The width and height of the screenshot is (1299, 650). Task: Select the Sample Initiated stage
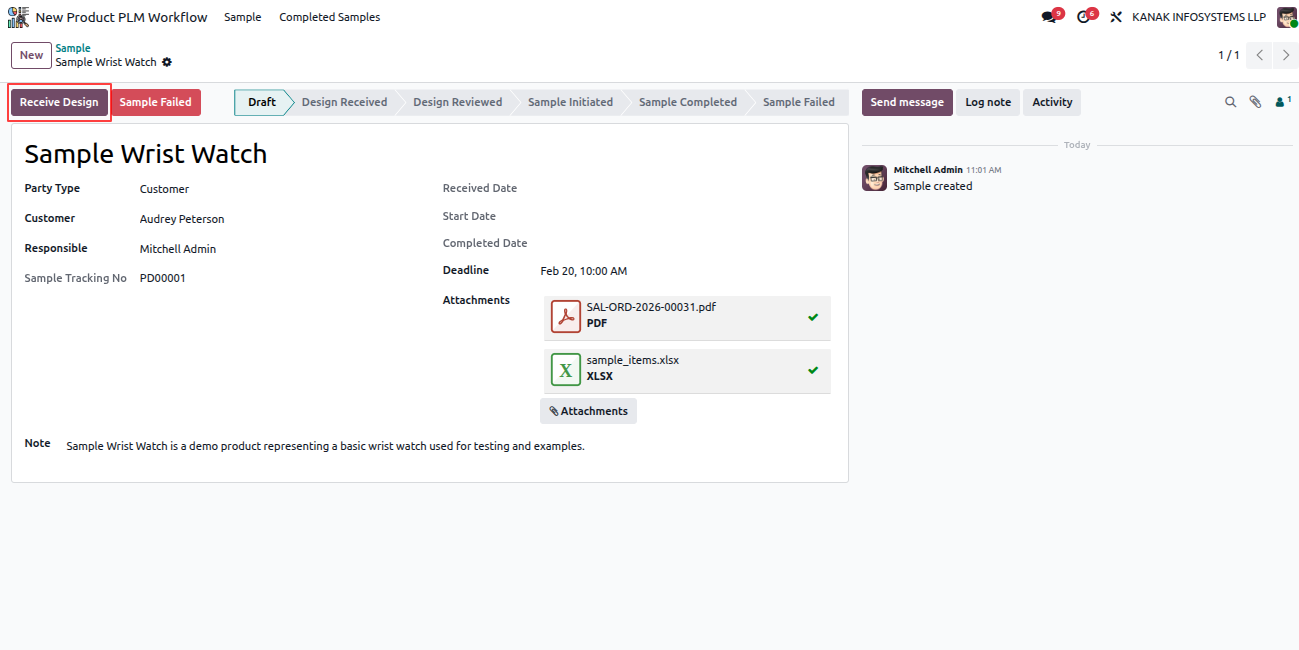(570, 102)
